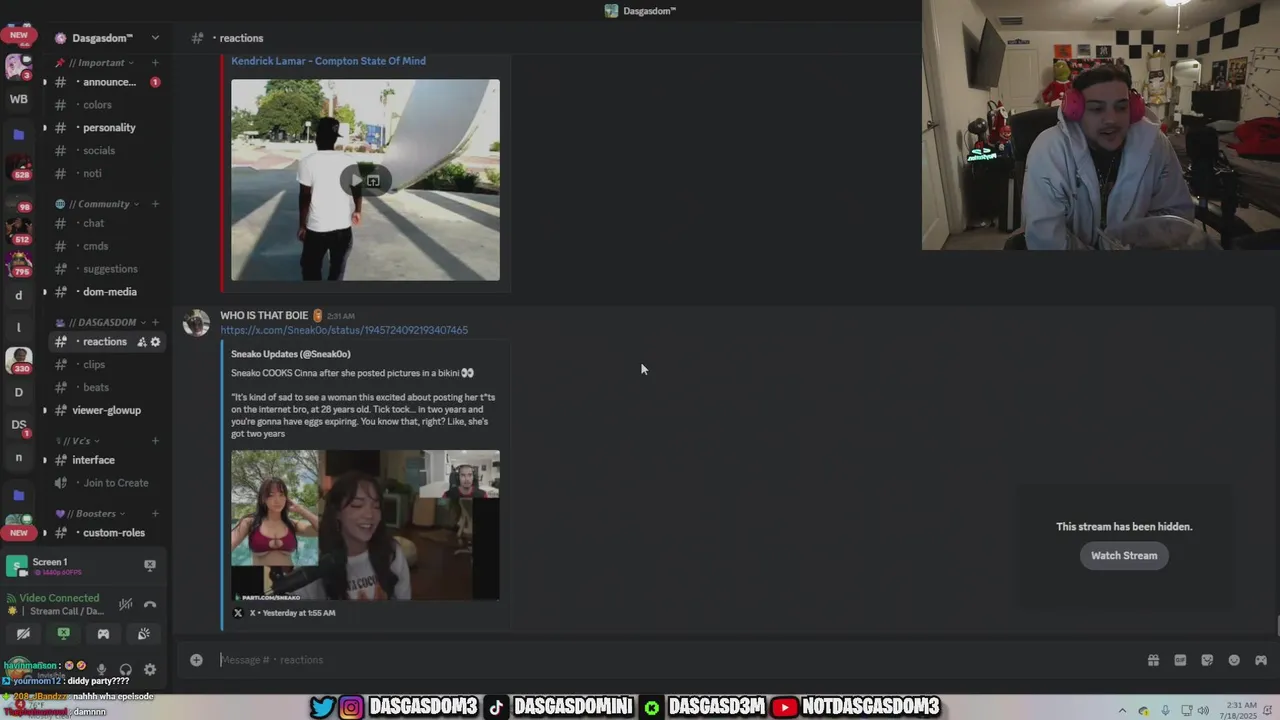This screenshot has width=1280, height=720.
Task: Open User Settings gear
Action: (x=150, y=670)
